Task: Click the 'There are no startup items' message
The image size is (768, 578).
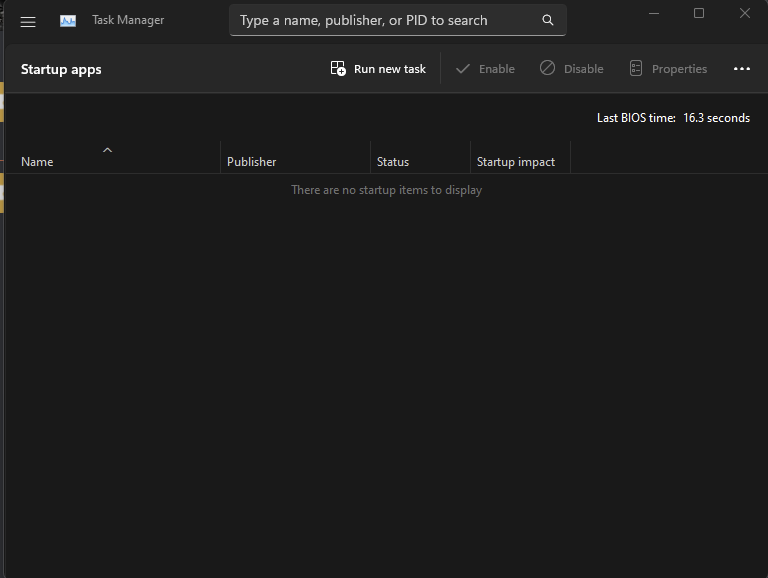Action: coord(386,190)
